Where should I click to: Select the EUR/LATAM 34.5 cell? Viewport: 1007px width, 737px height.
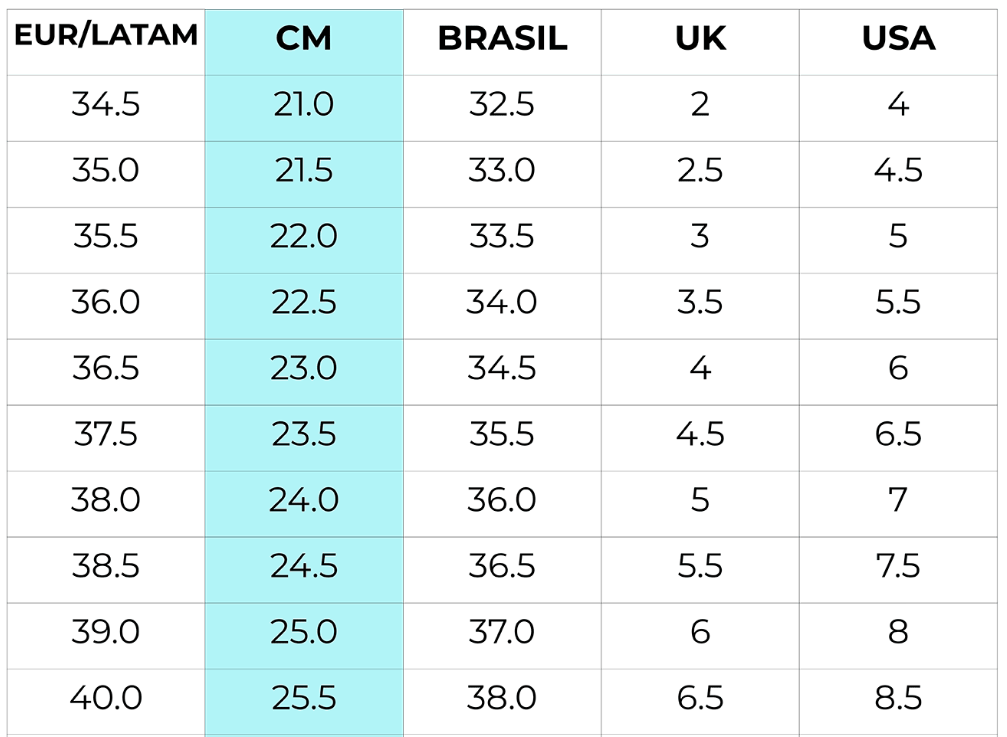tap(105, 104)
